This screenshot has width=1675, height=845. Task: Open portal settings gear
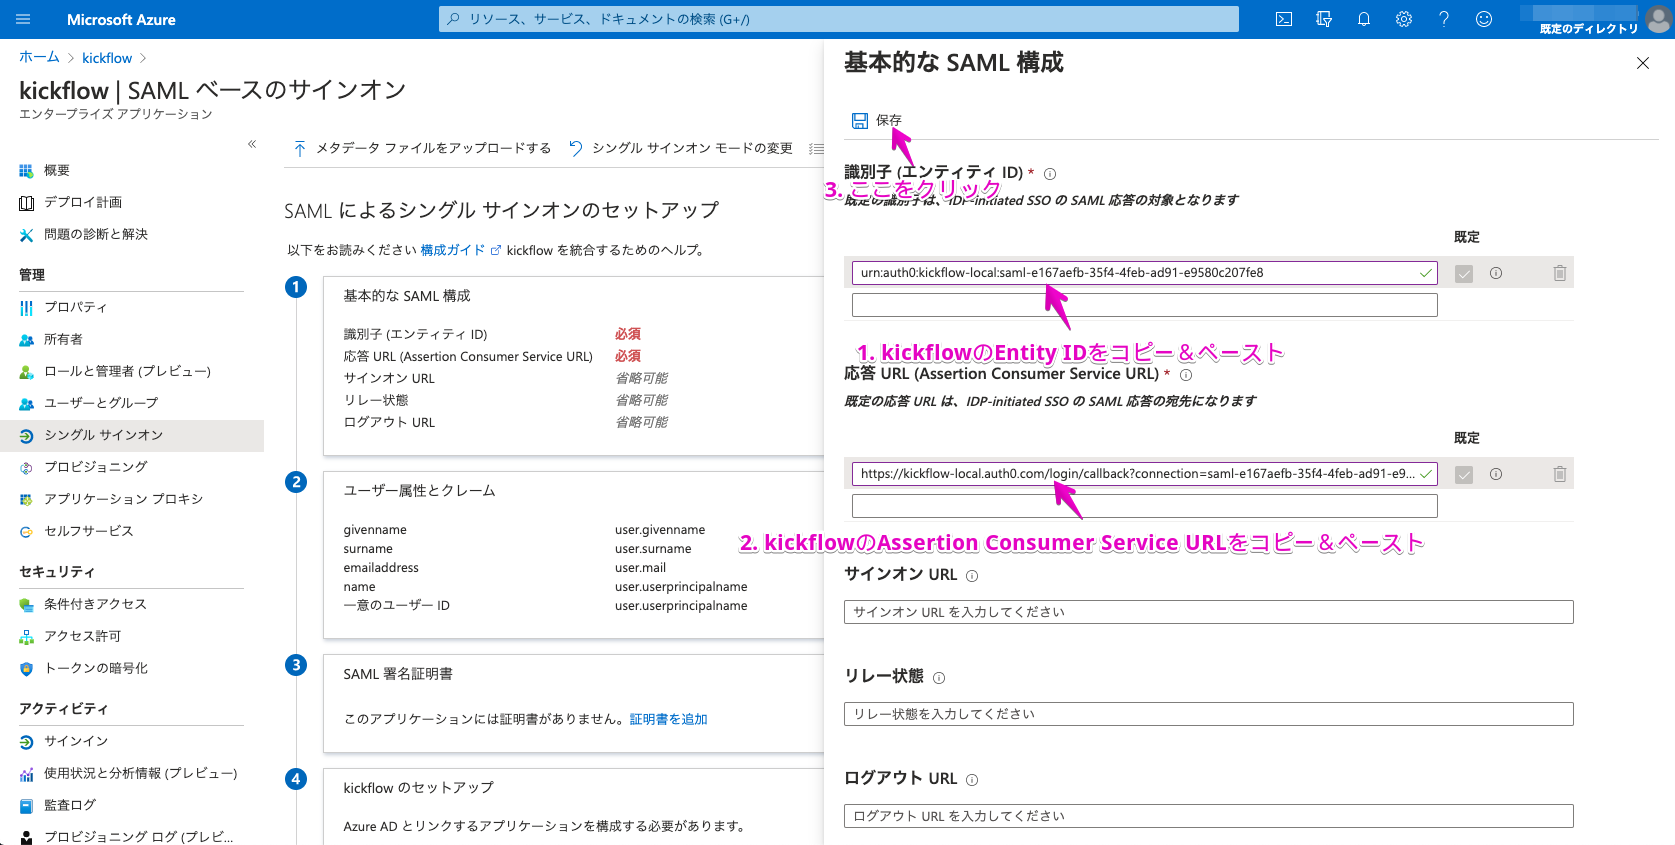click(x=1404, y=19)
